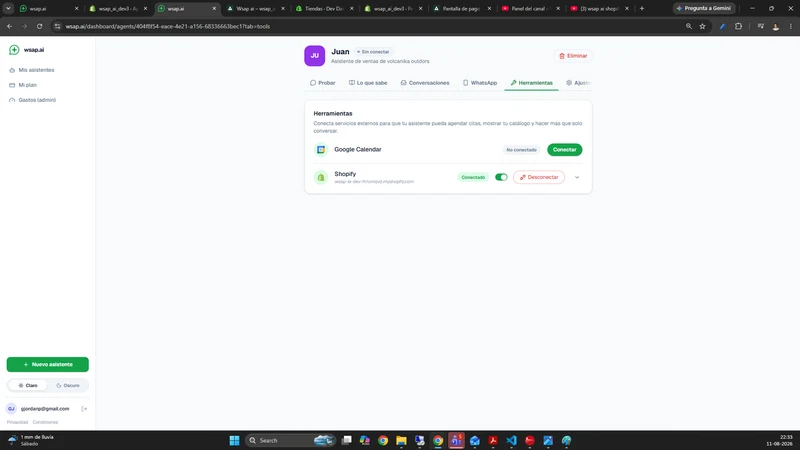Switch to the WhatsApp tab
Viewport: 800px width, 450px height.
click(480, 83)
